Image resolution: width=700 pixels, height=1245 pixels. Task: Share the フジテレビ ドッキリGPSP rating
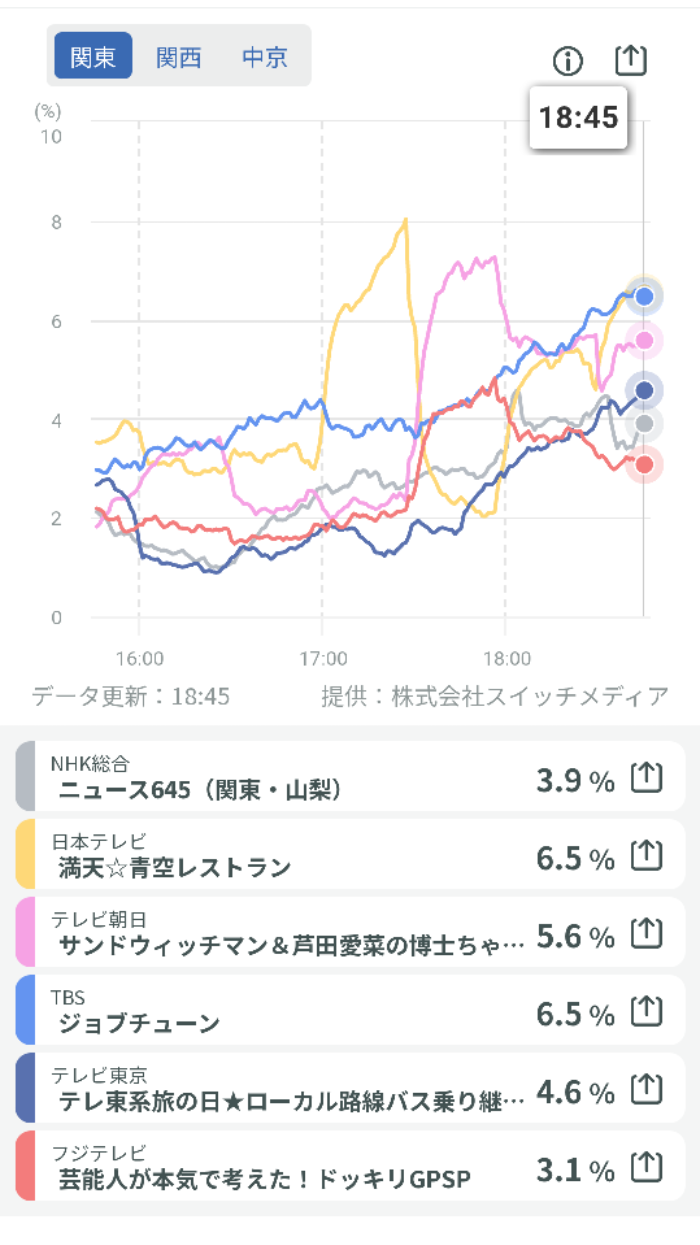point(647,1166)
